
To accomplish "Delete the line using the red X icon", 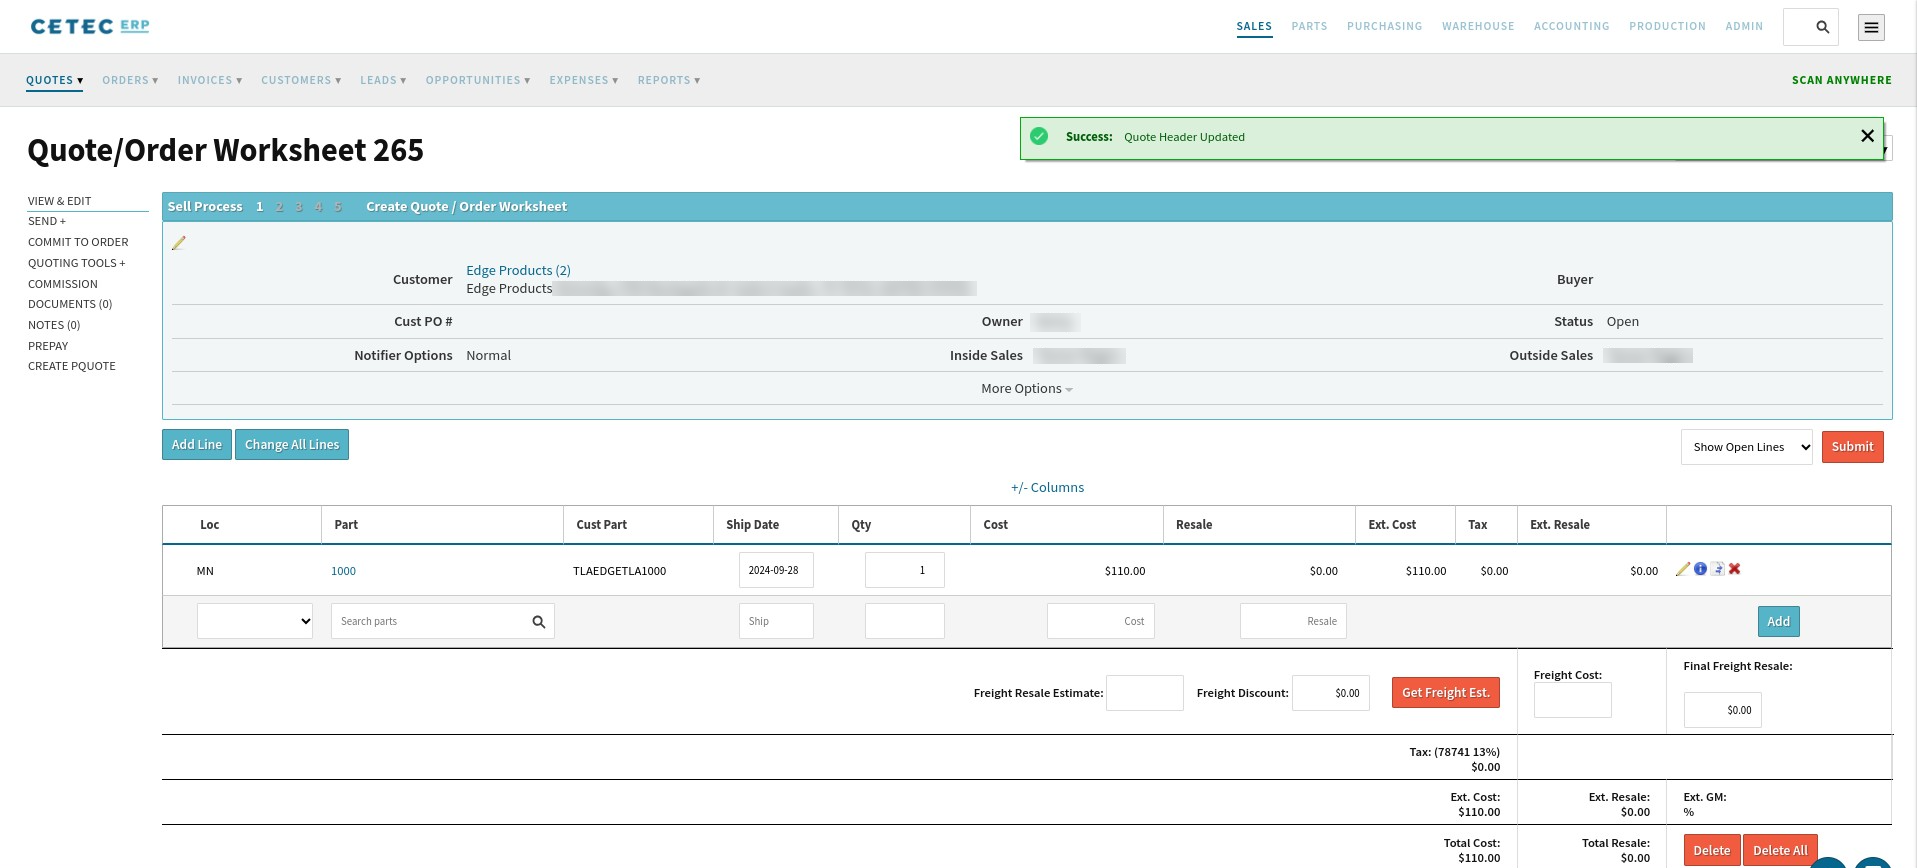I will [1735, 569].
